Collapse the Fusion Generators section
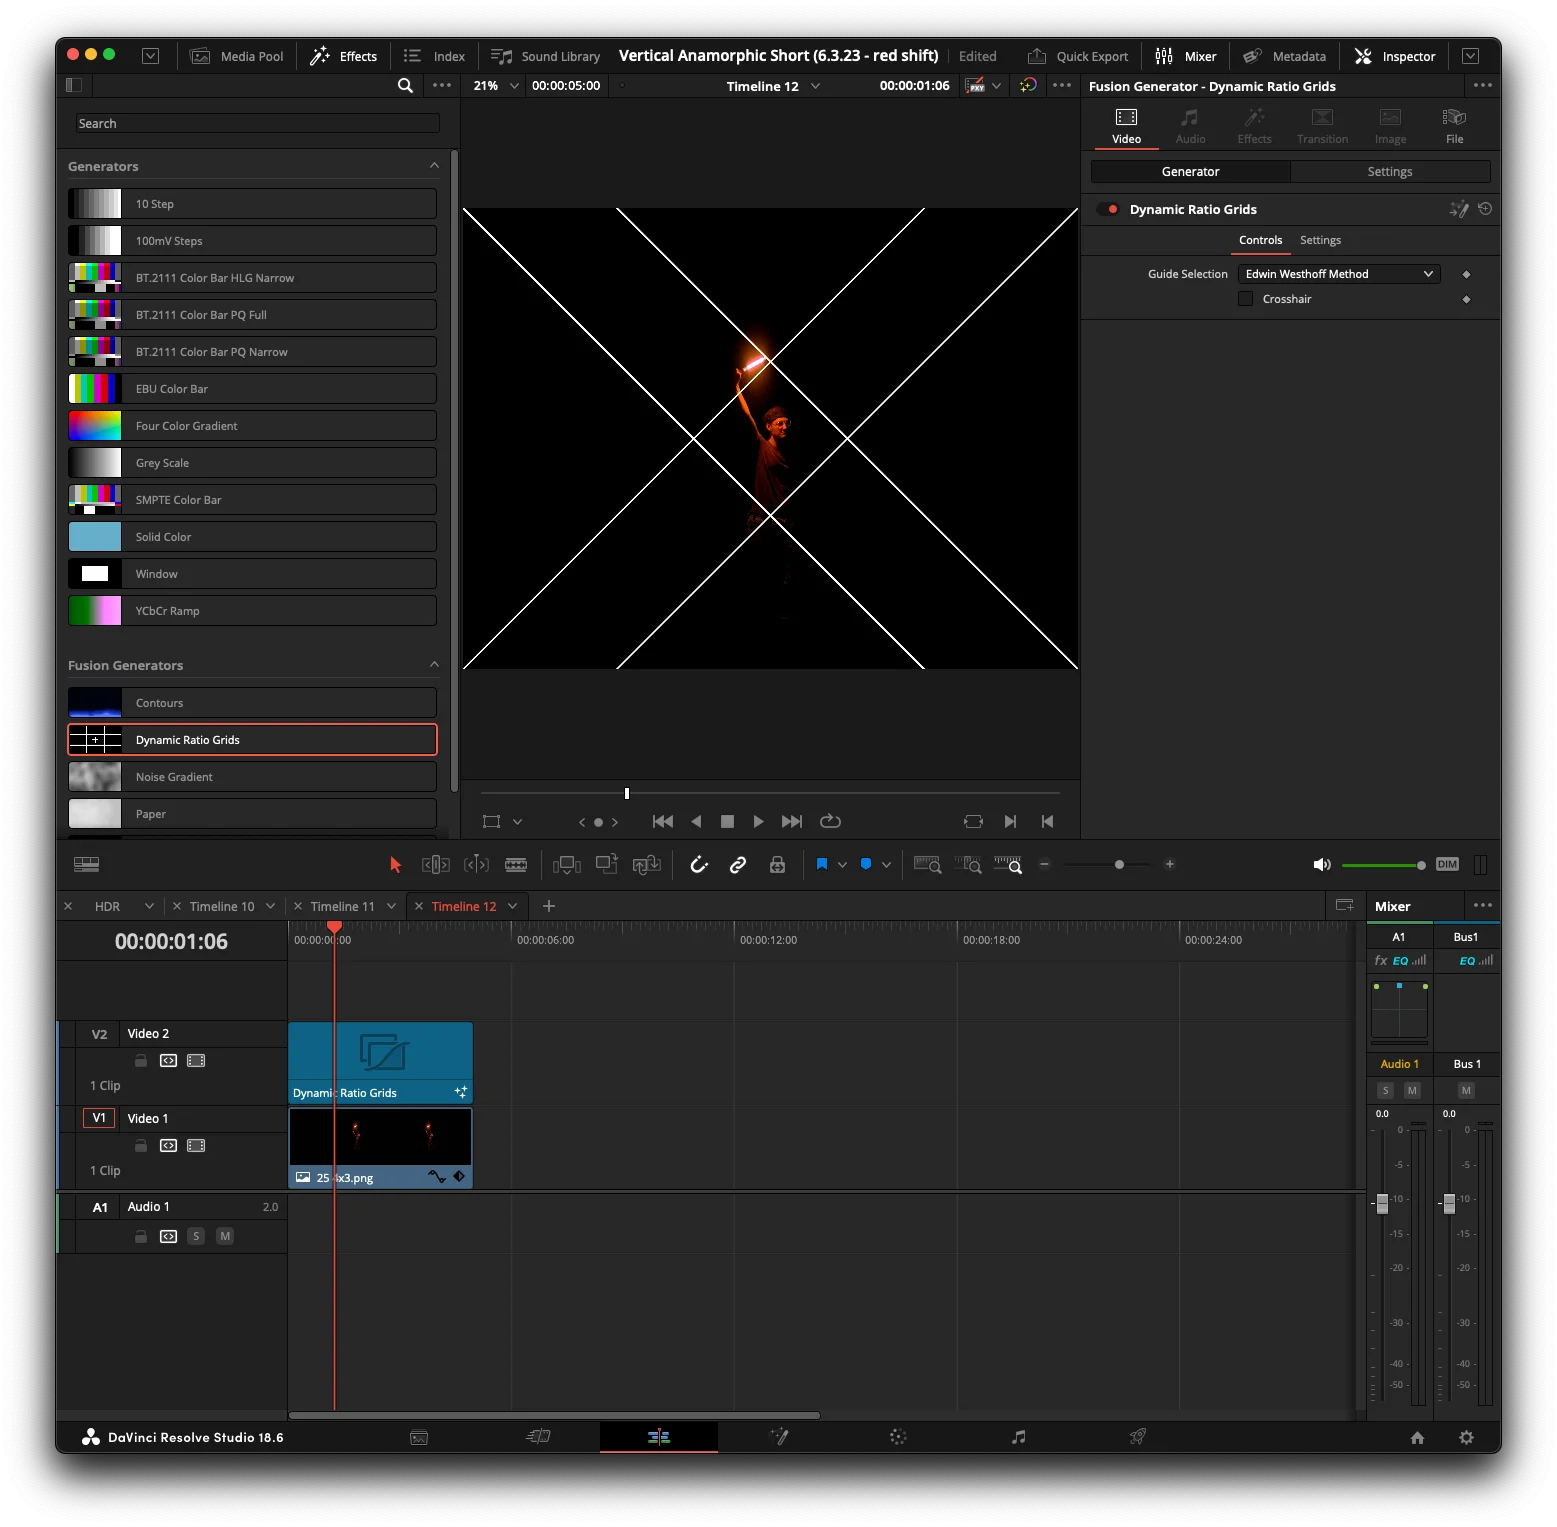1557x1527 pixels. point(434,665)
